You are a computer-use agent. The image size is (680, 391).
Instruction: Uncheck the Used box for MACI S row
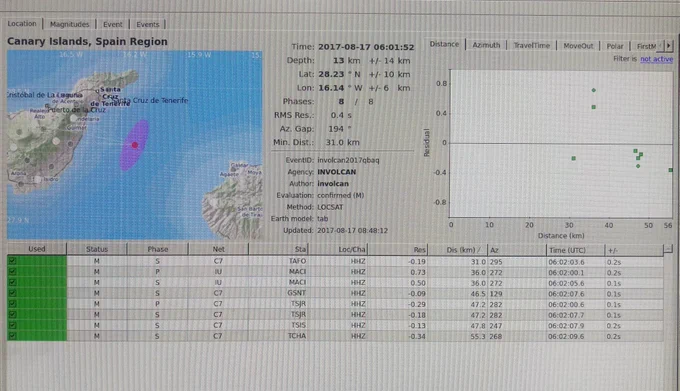point(12,282)
